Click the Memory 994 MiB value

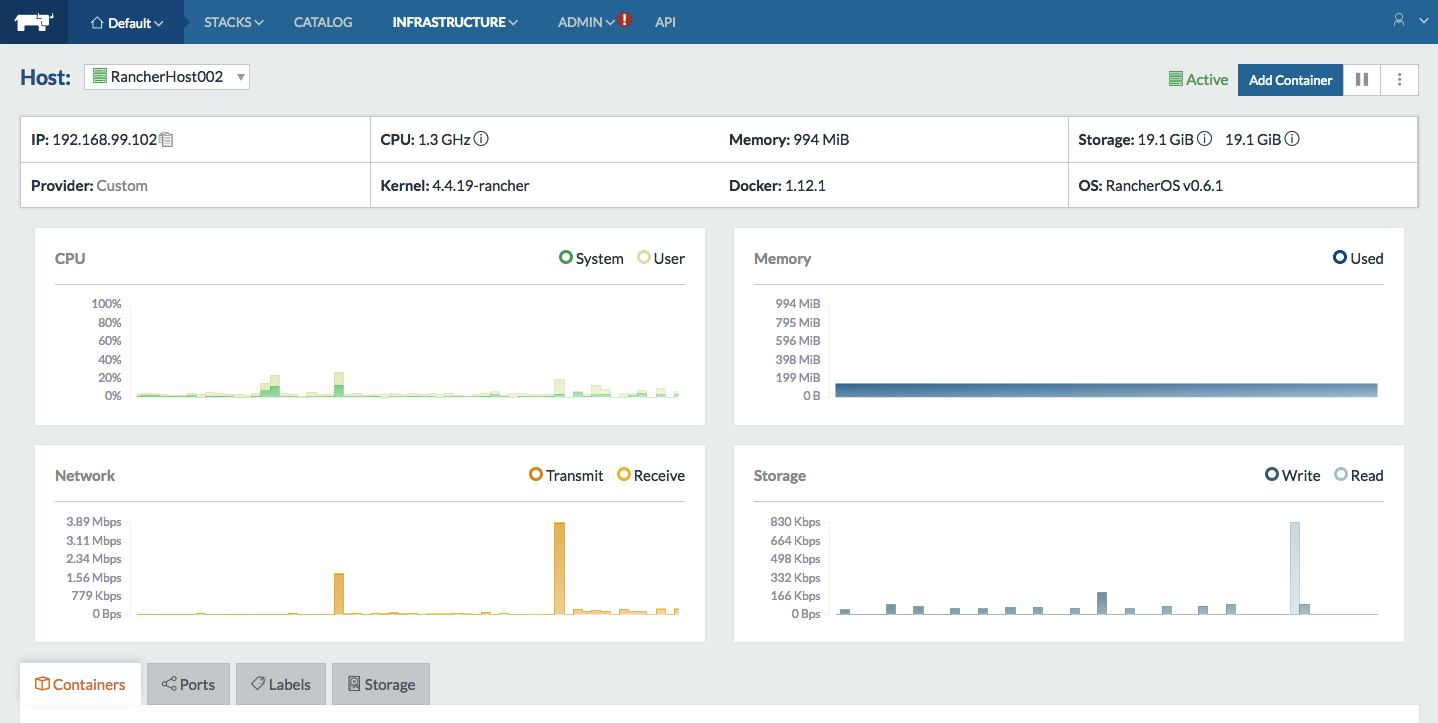(821, 140)
